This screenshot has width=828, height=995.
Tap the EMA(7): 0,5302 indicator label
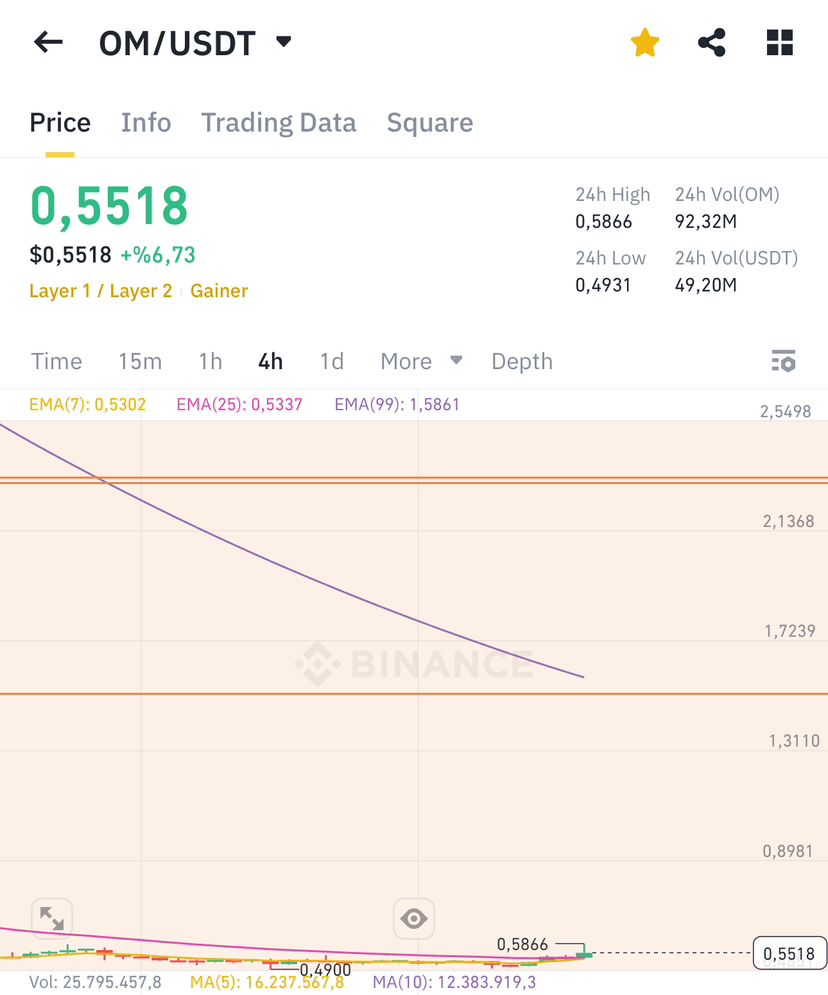tap(88, 404)
